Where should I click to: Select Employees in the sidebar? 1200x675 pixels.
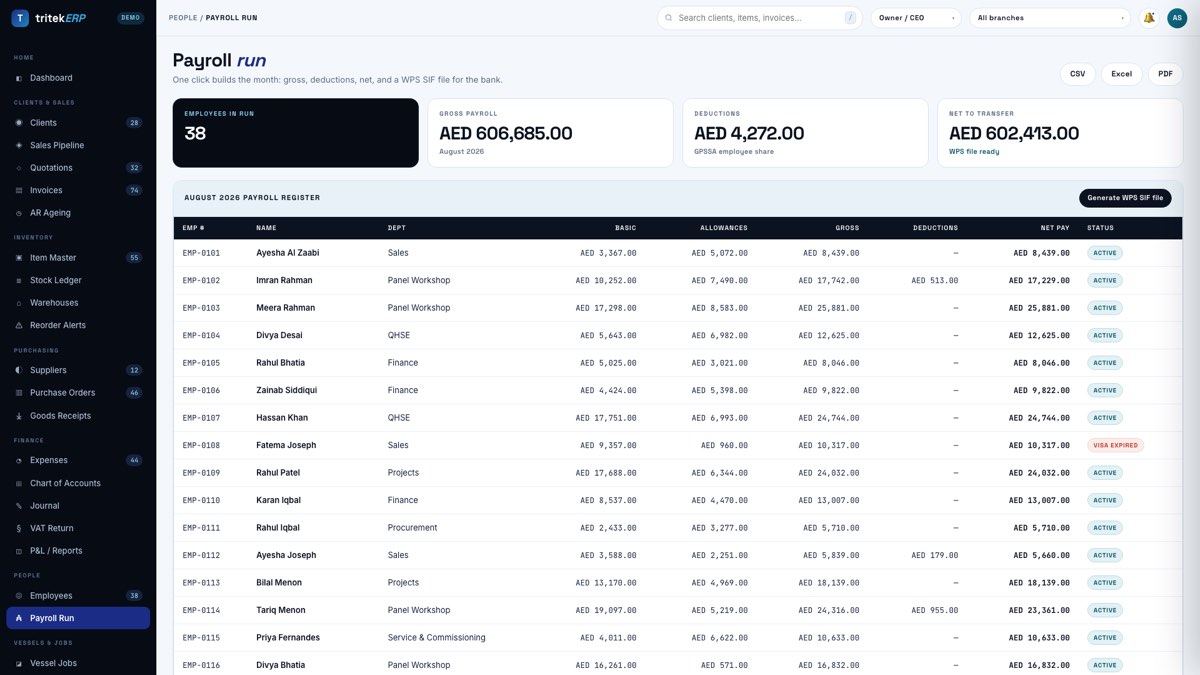(x=78, y=596)
